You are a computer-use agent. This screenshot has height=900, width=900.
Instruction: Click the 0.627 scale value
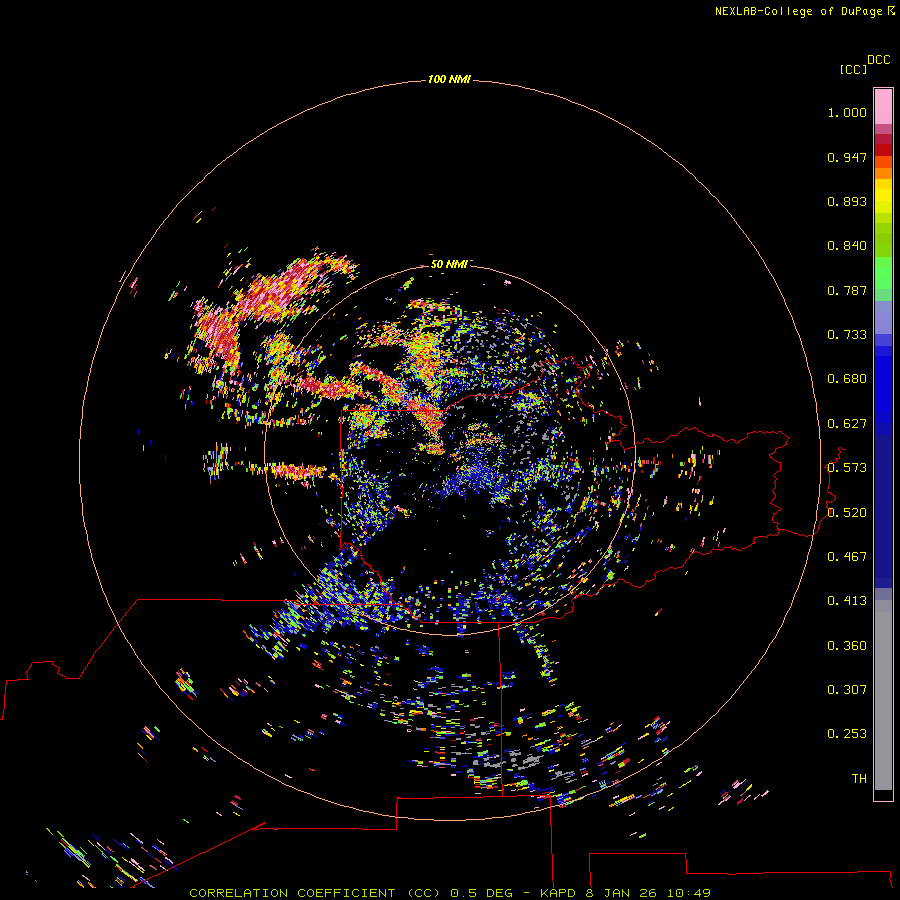847,424
